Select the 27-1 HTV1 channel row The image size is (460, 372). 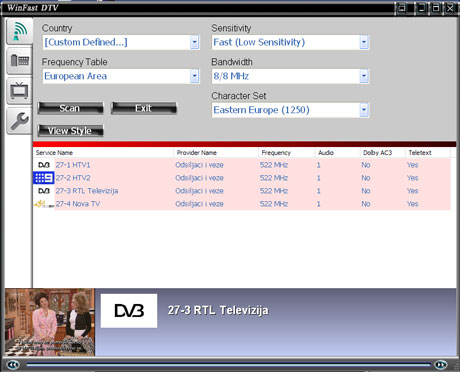(x=242, y=165)
